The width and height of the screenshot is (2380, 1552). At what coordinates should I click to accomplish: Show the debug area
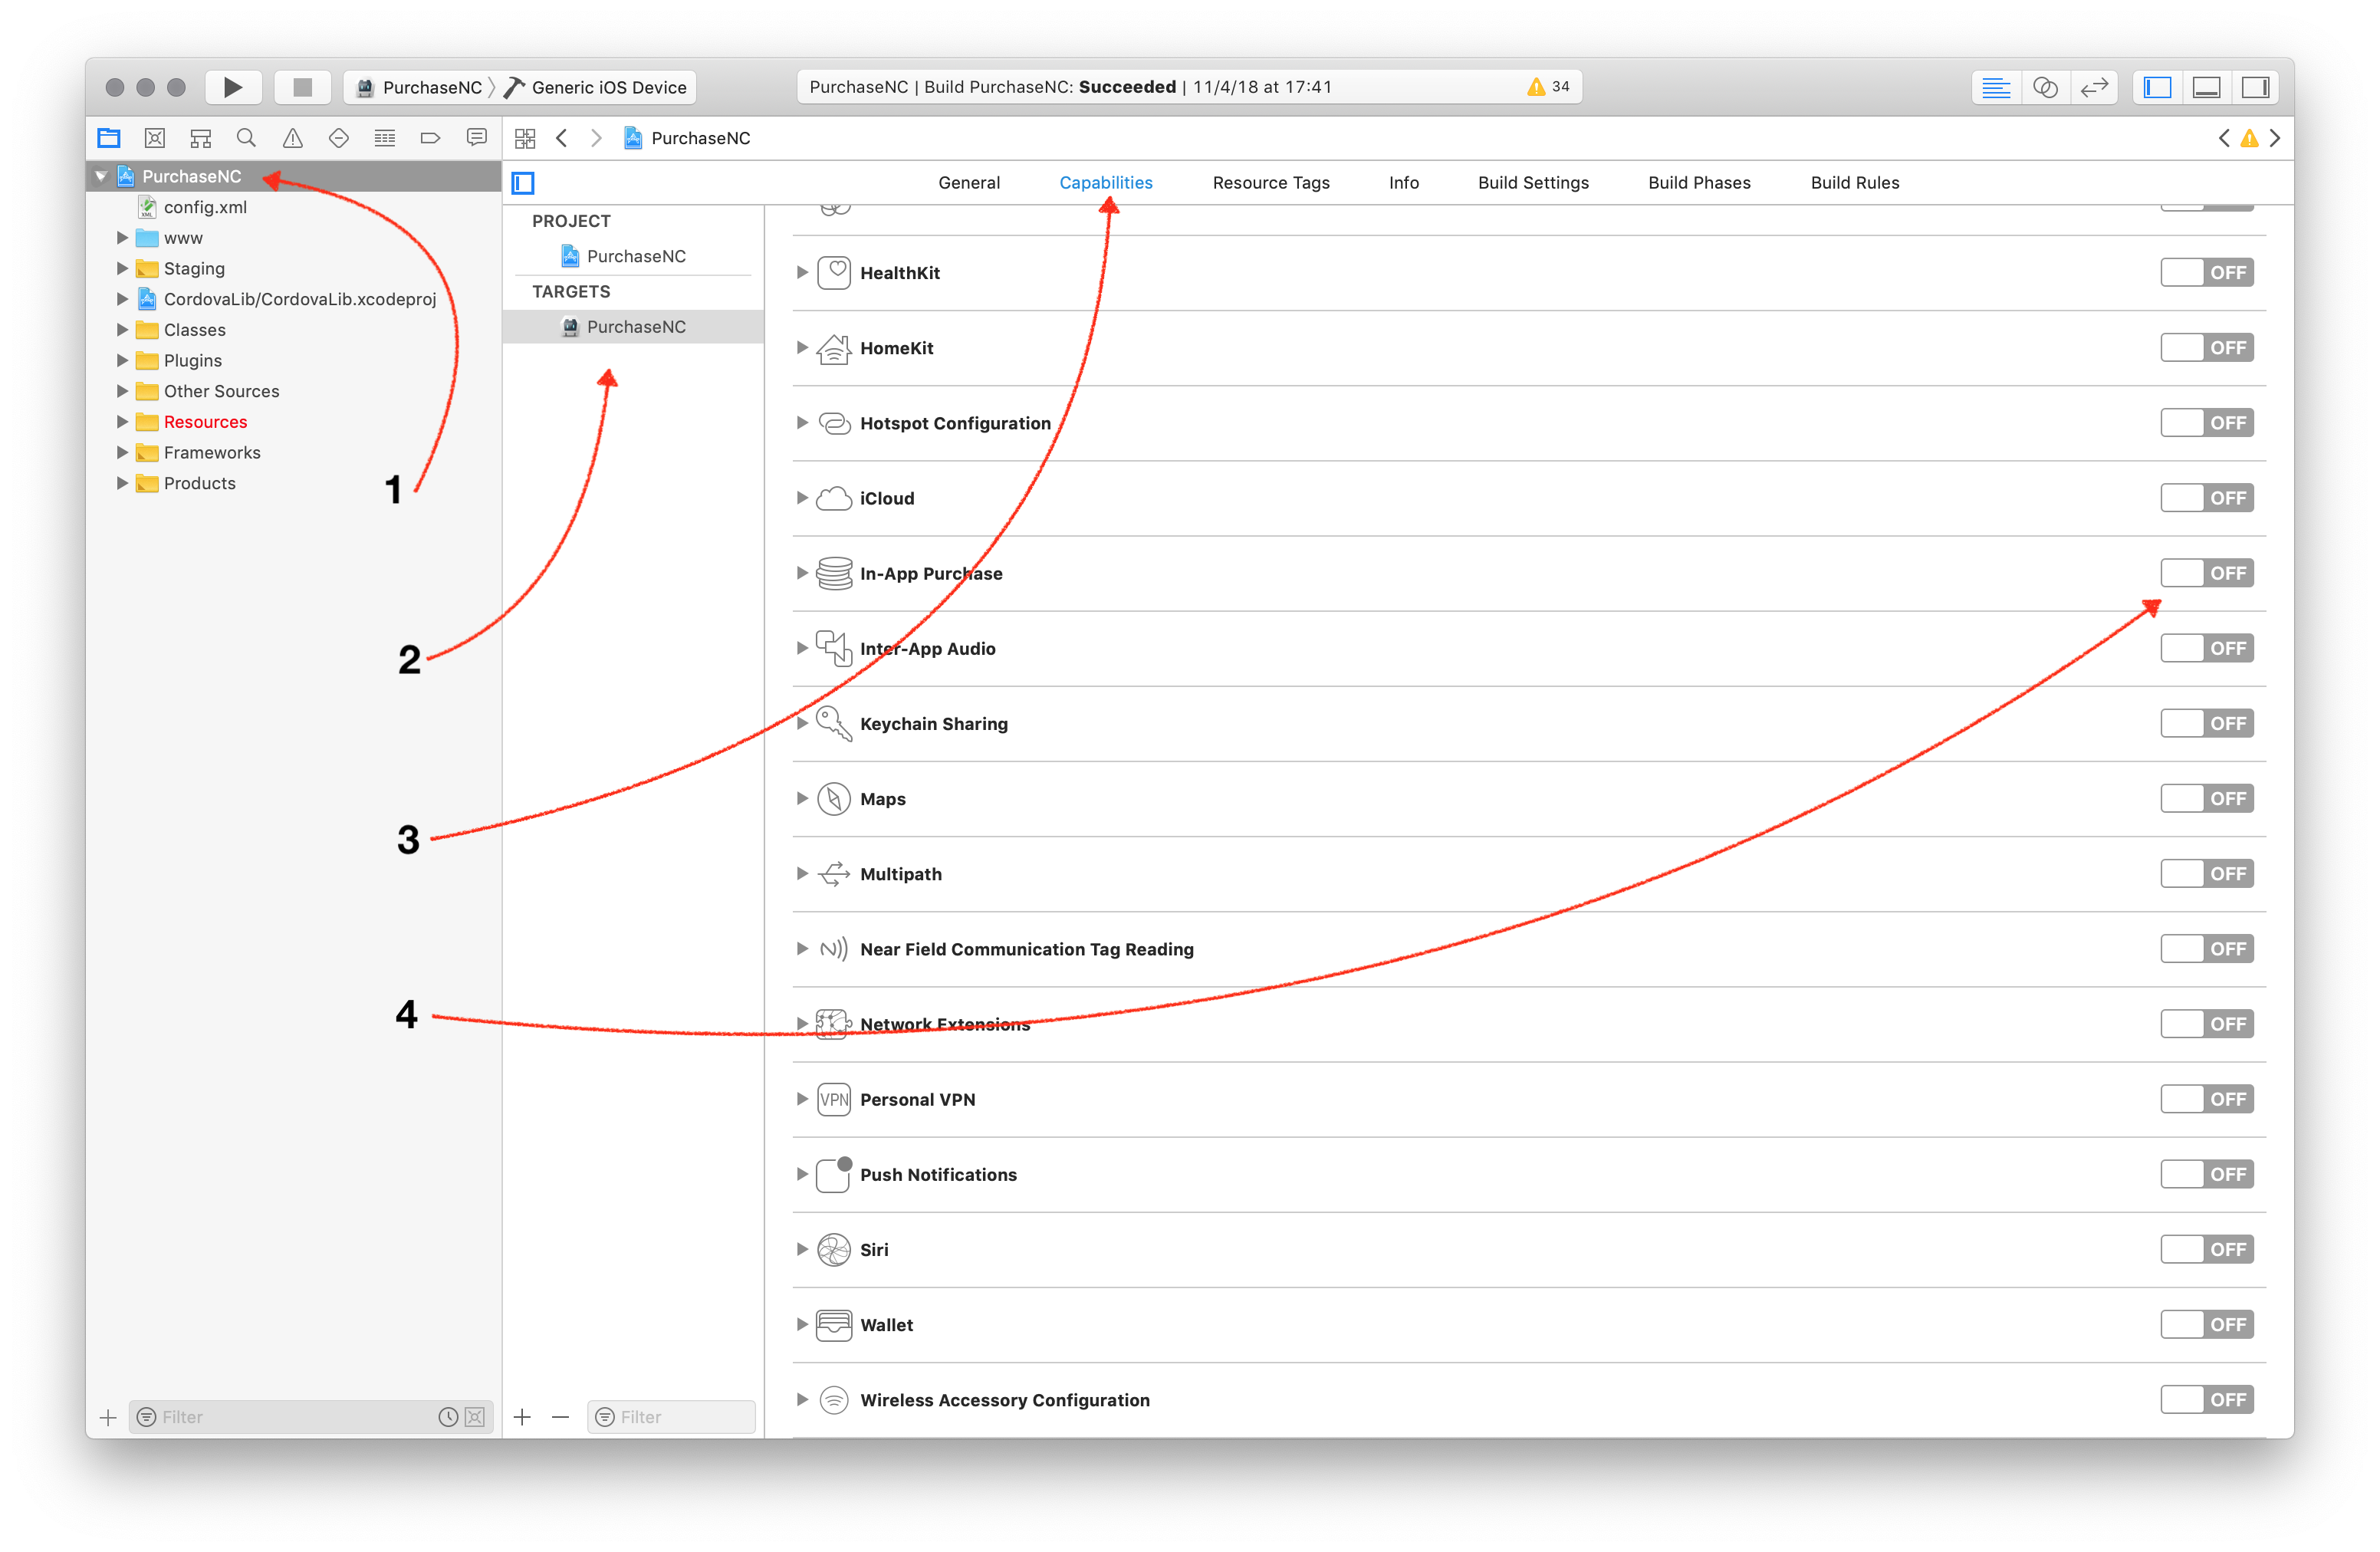(2206, 87)
